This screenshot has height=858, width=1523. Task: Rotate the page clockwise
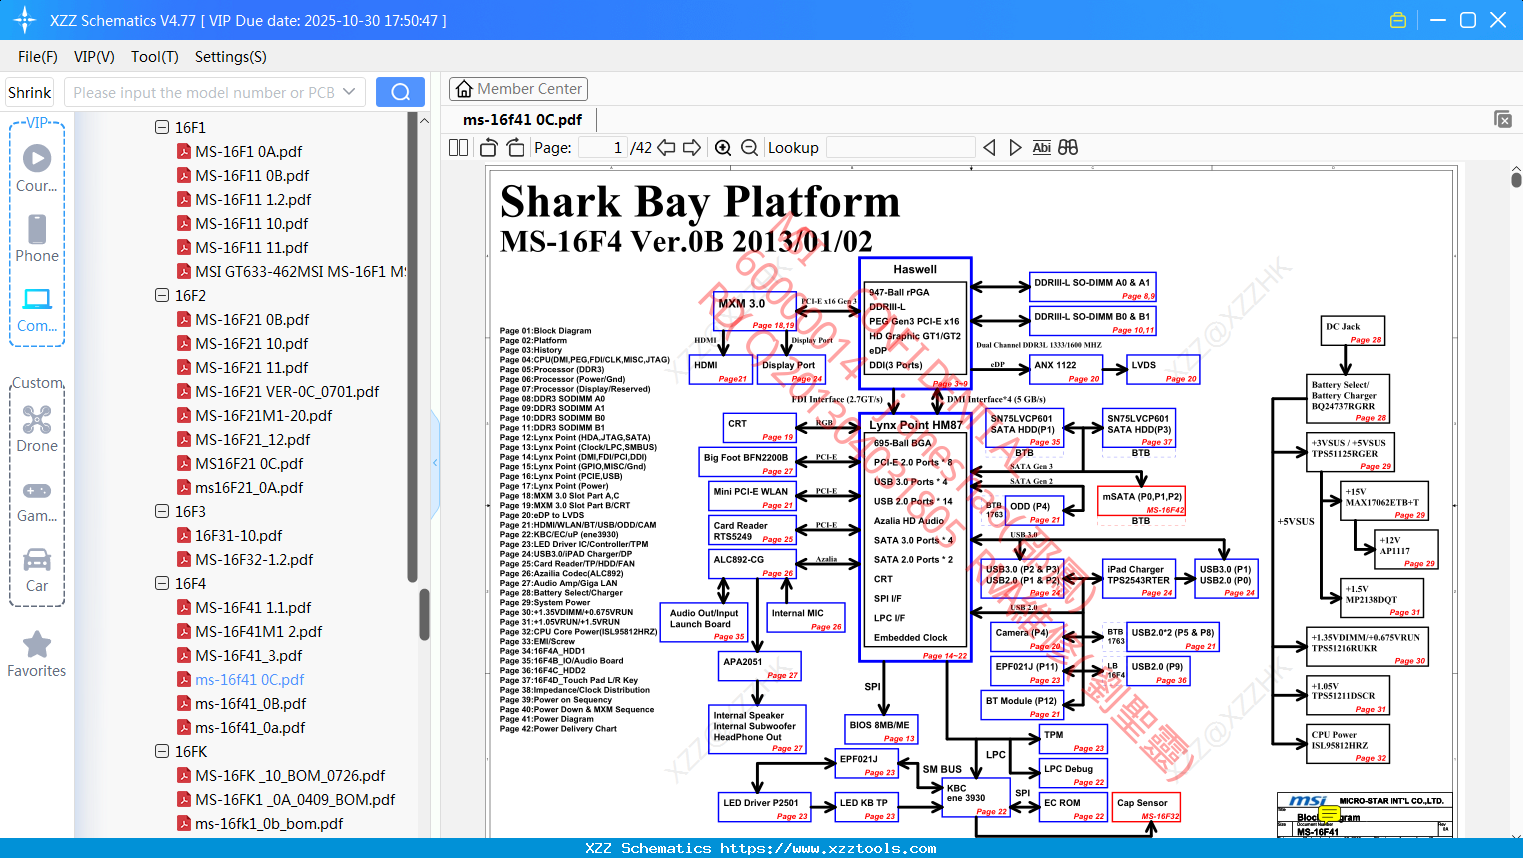[x=515, y=148]
